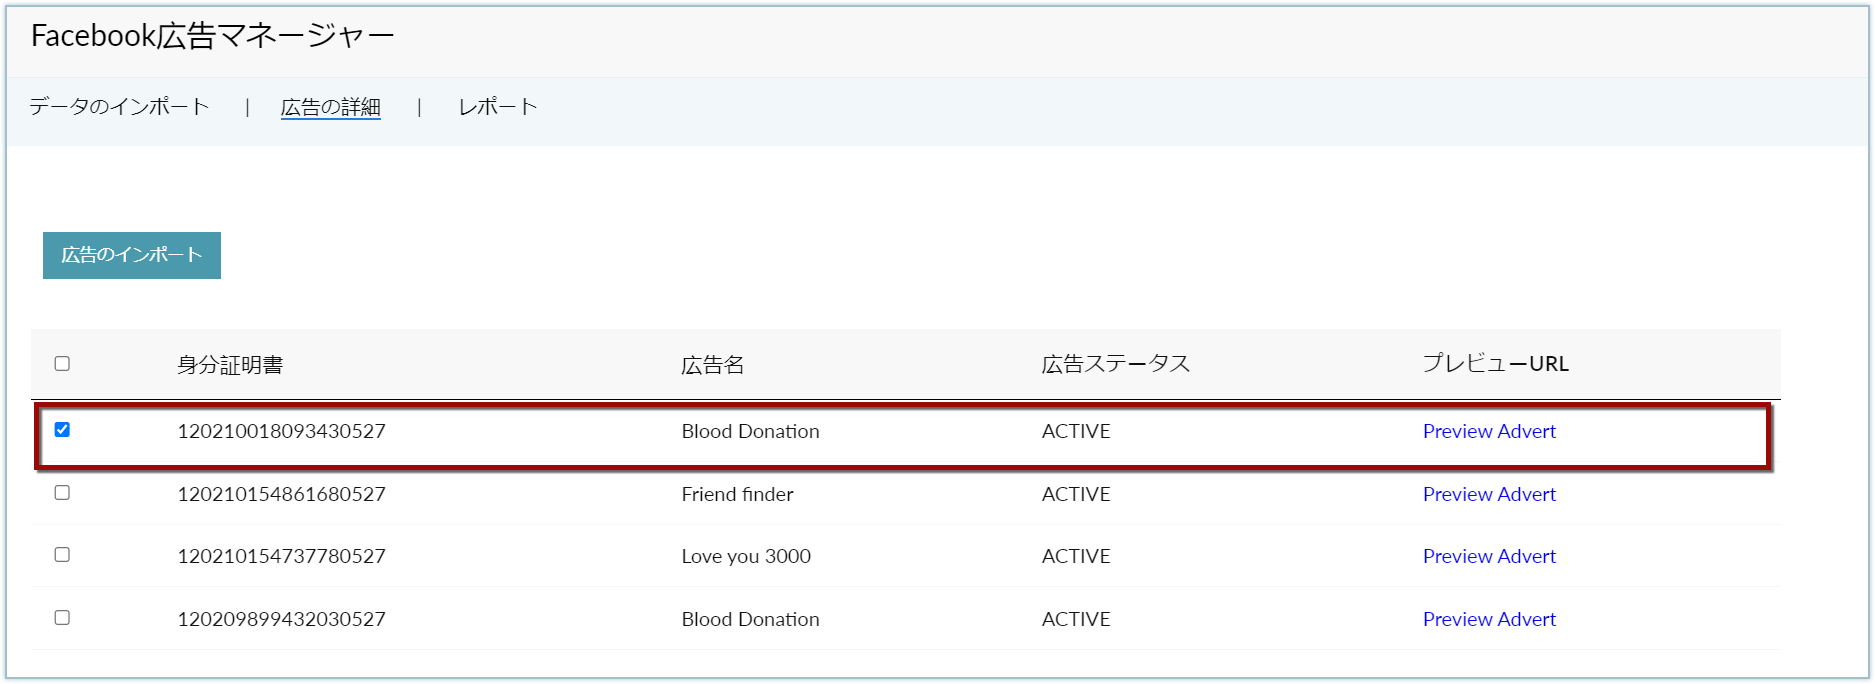Viewport: 1875px width, 684px height.
Task: Check the Love you 3000 row checkbox
Action: pos(62,555)
